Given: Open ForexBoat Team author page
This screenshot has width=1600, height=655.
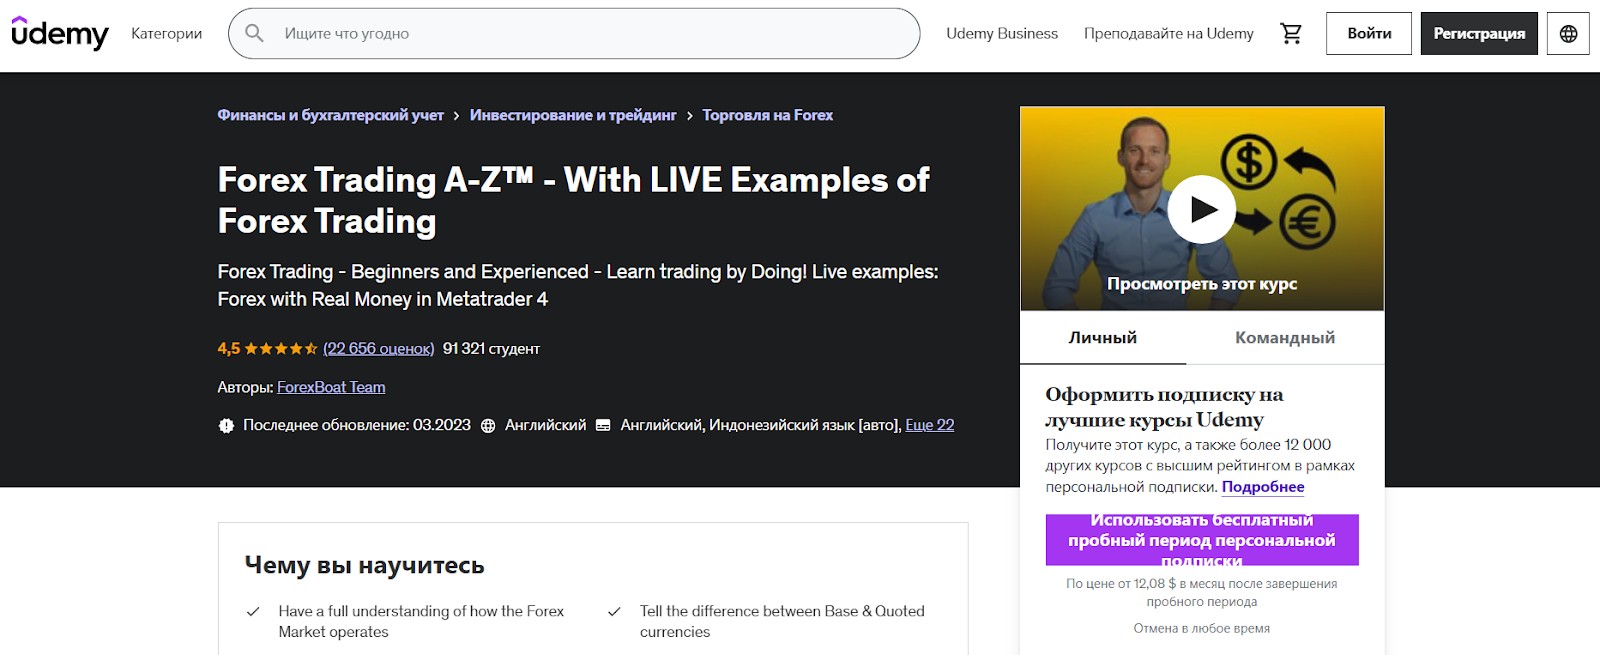Looking at the screenshot, I should 331,387.
